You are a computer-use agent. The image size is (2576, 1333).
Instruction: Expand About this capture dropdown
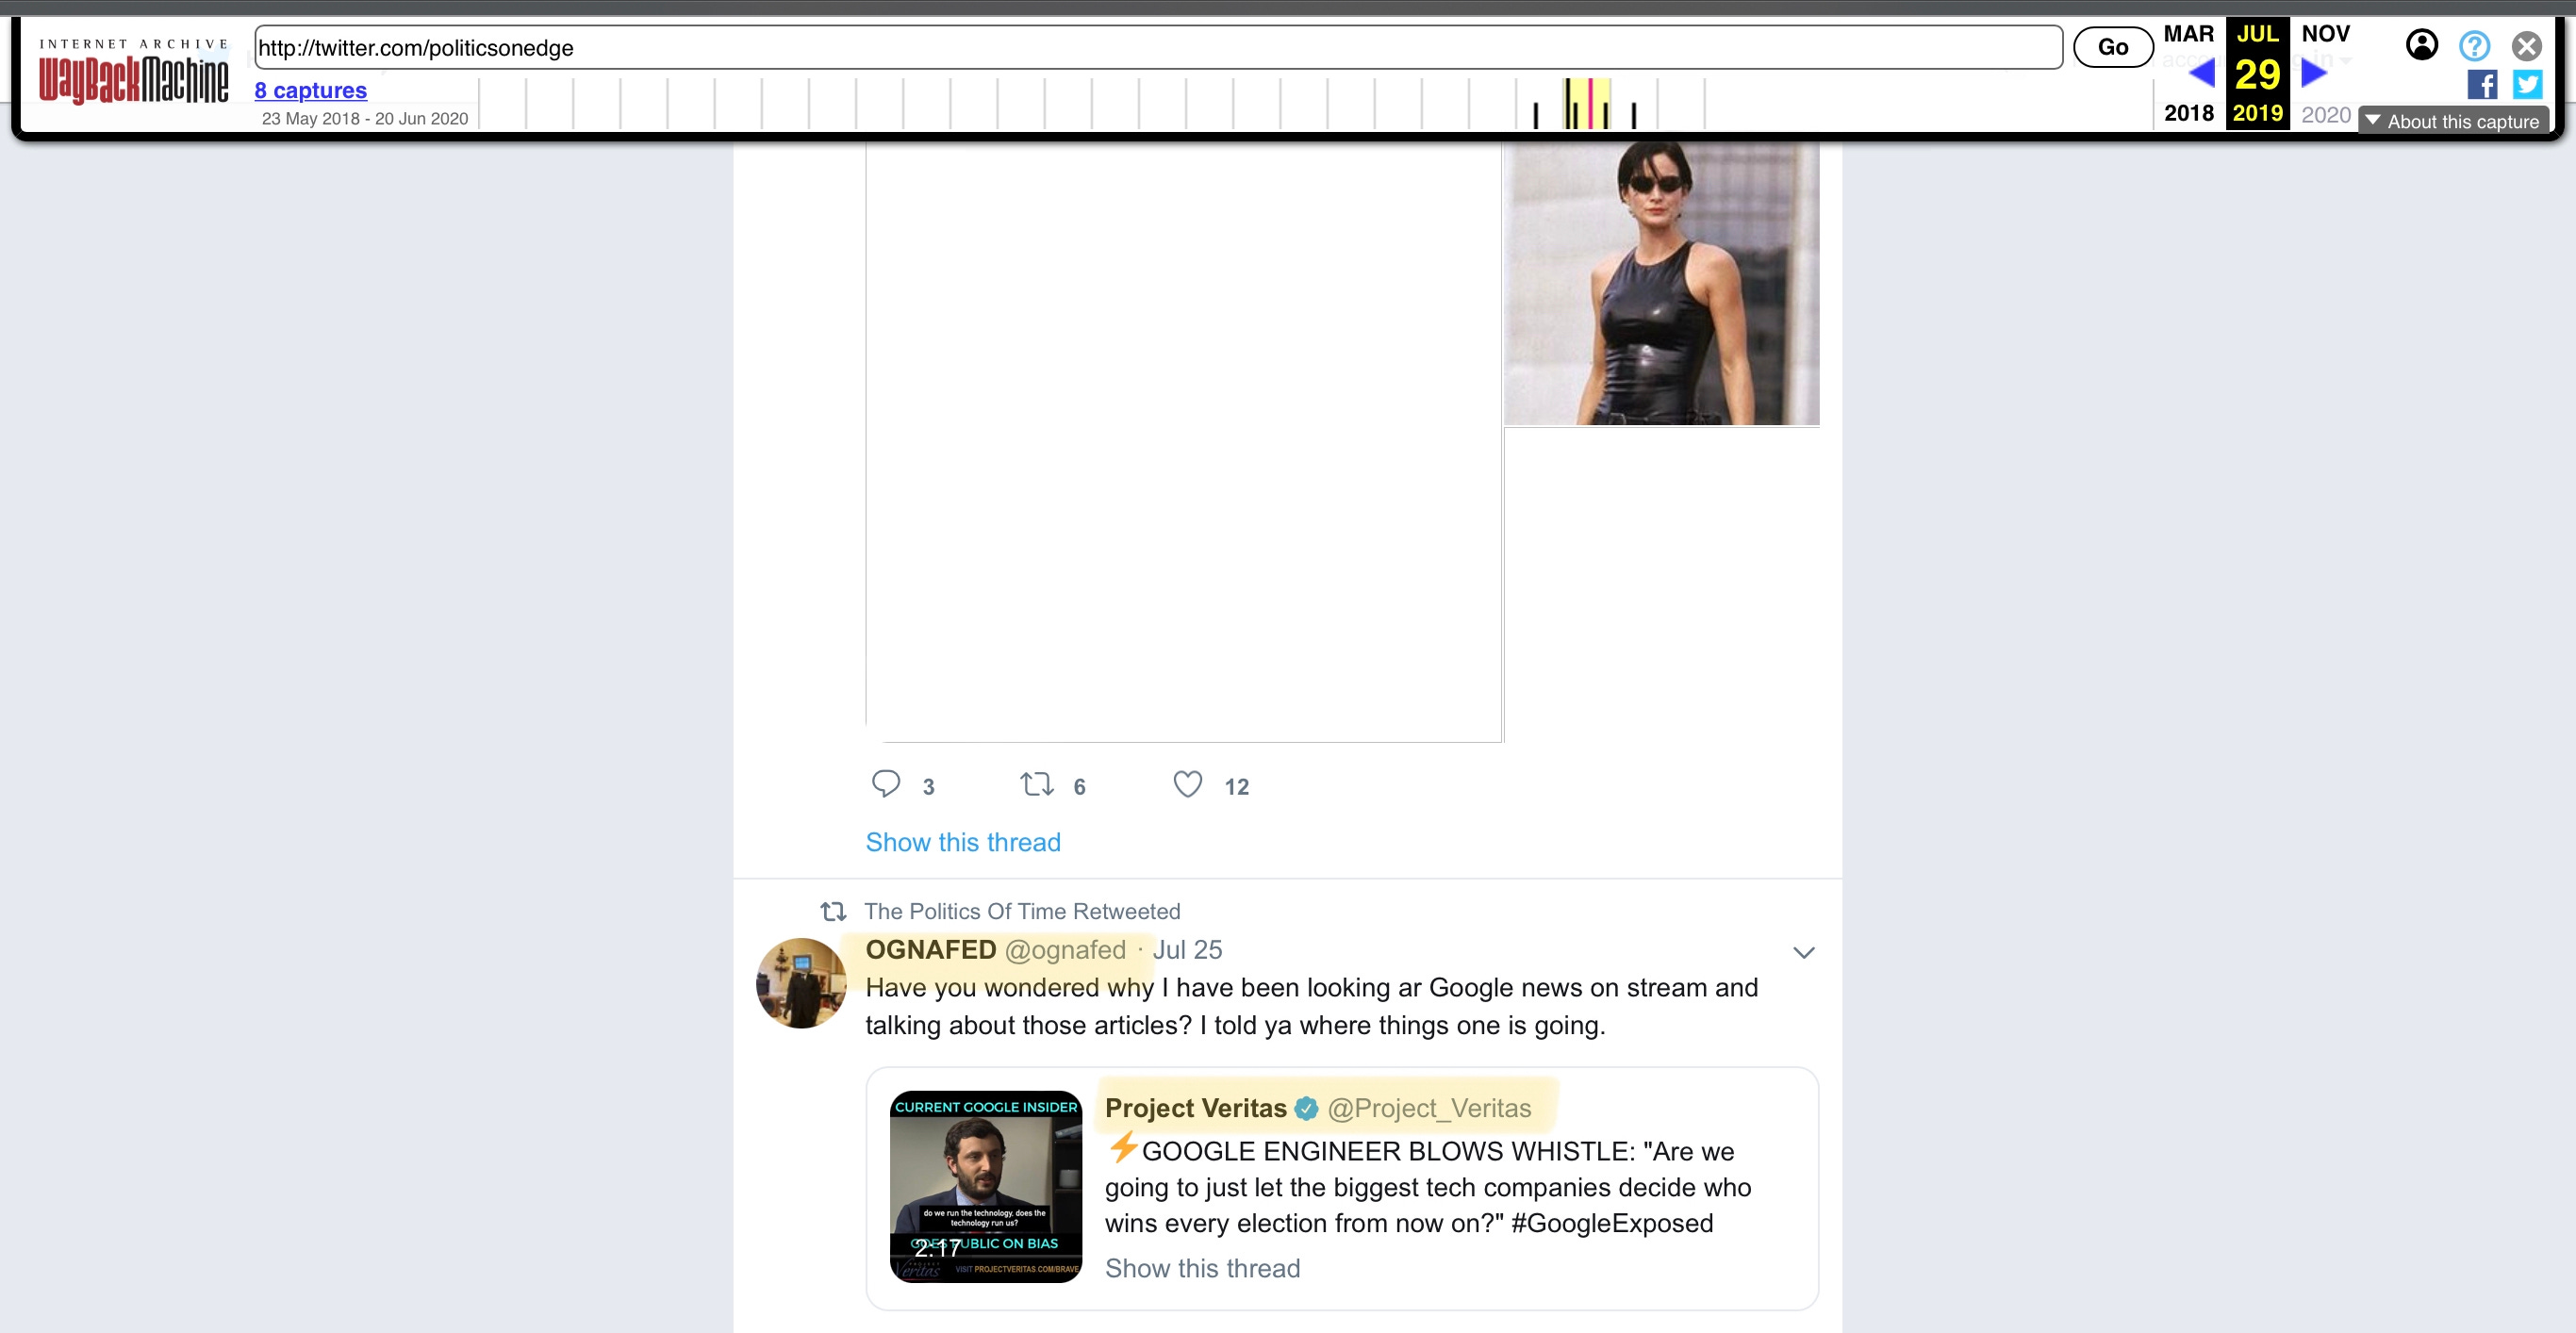click(x=2454, y=121)
